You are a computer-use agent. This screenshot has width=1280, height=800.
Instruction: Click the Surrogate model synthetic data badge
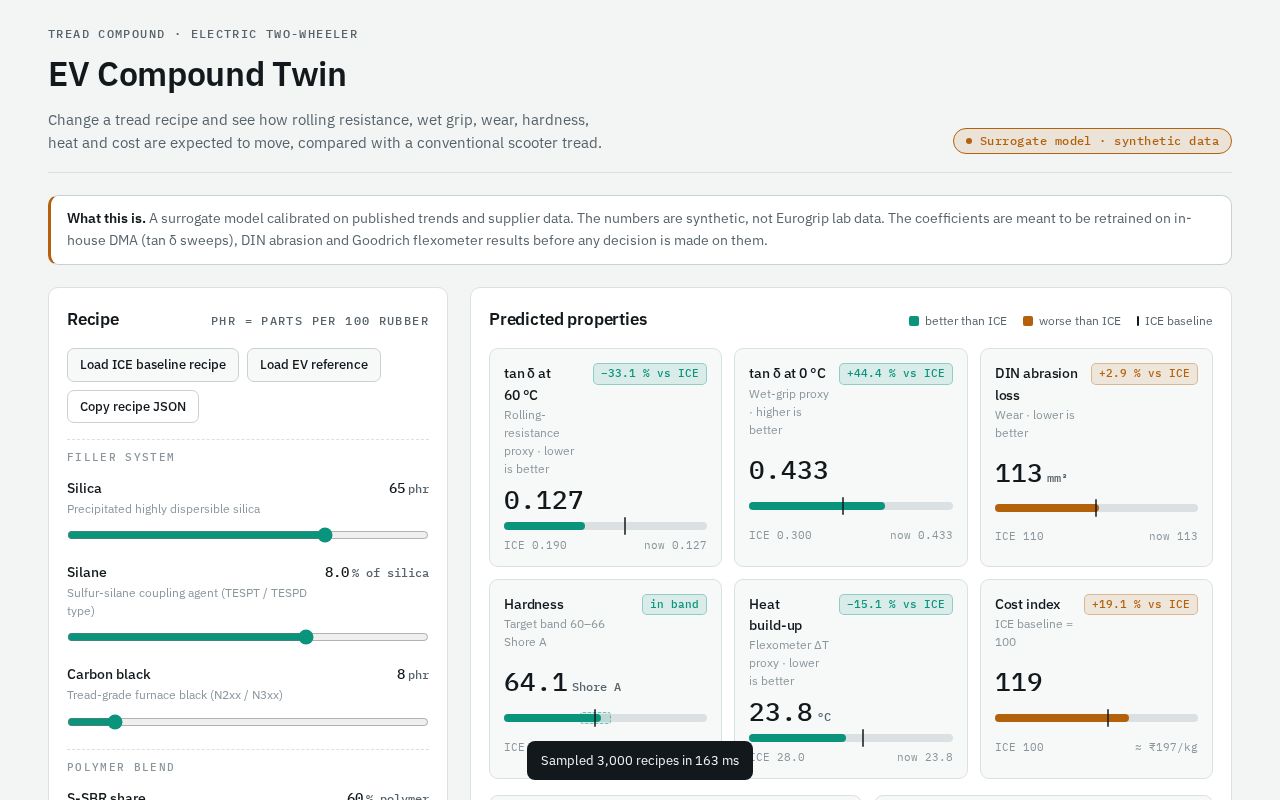(1092, 141)
